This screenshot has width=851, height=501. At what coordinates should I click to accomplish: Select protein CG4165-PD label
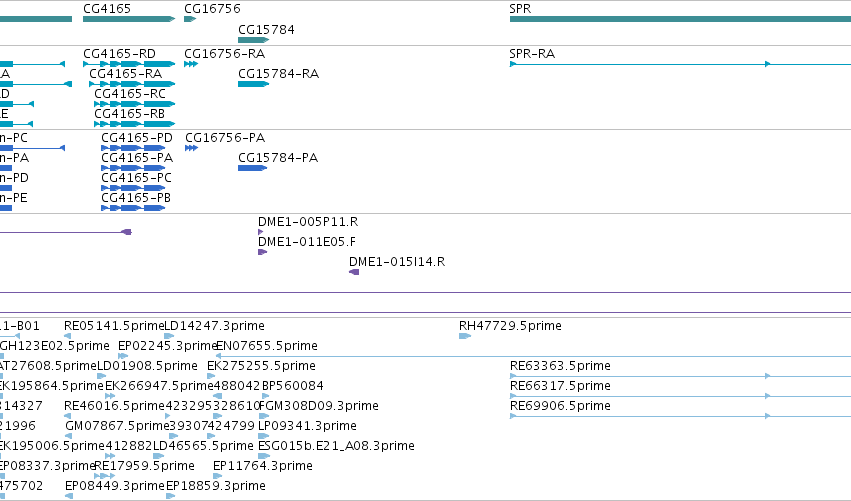click(x=137, y=138)
